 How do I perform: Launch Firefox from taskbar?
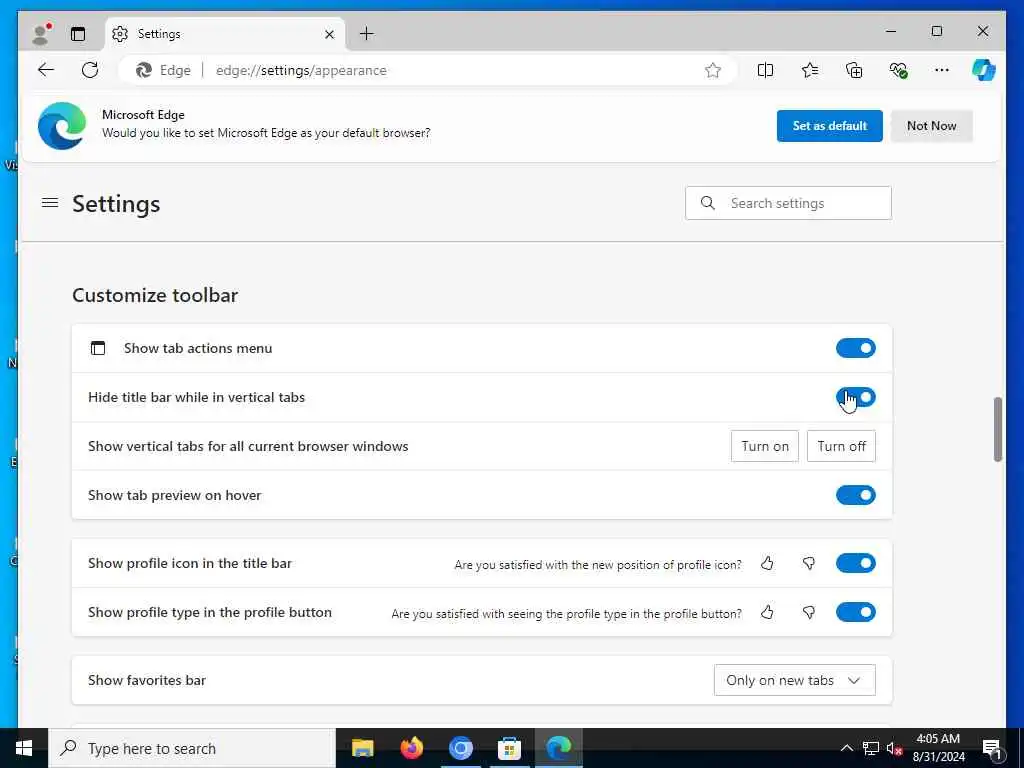[411, 748]
